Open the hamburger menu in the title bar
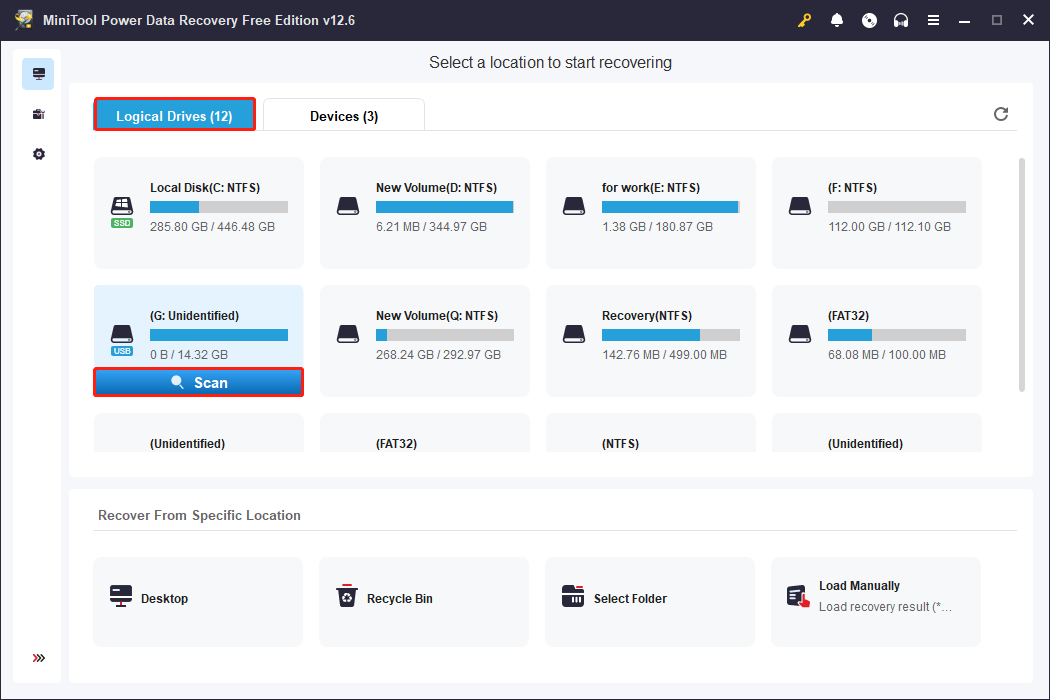 point(933,19)
